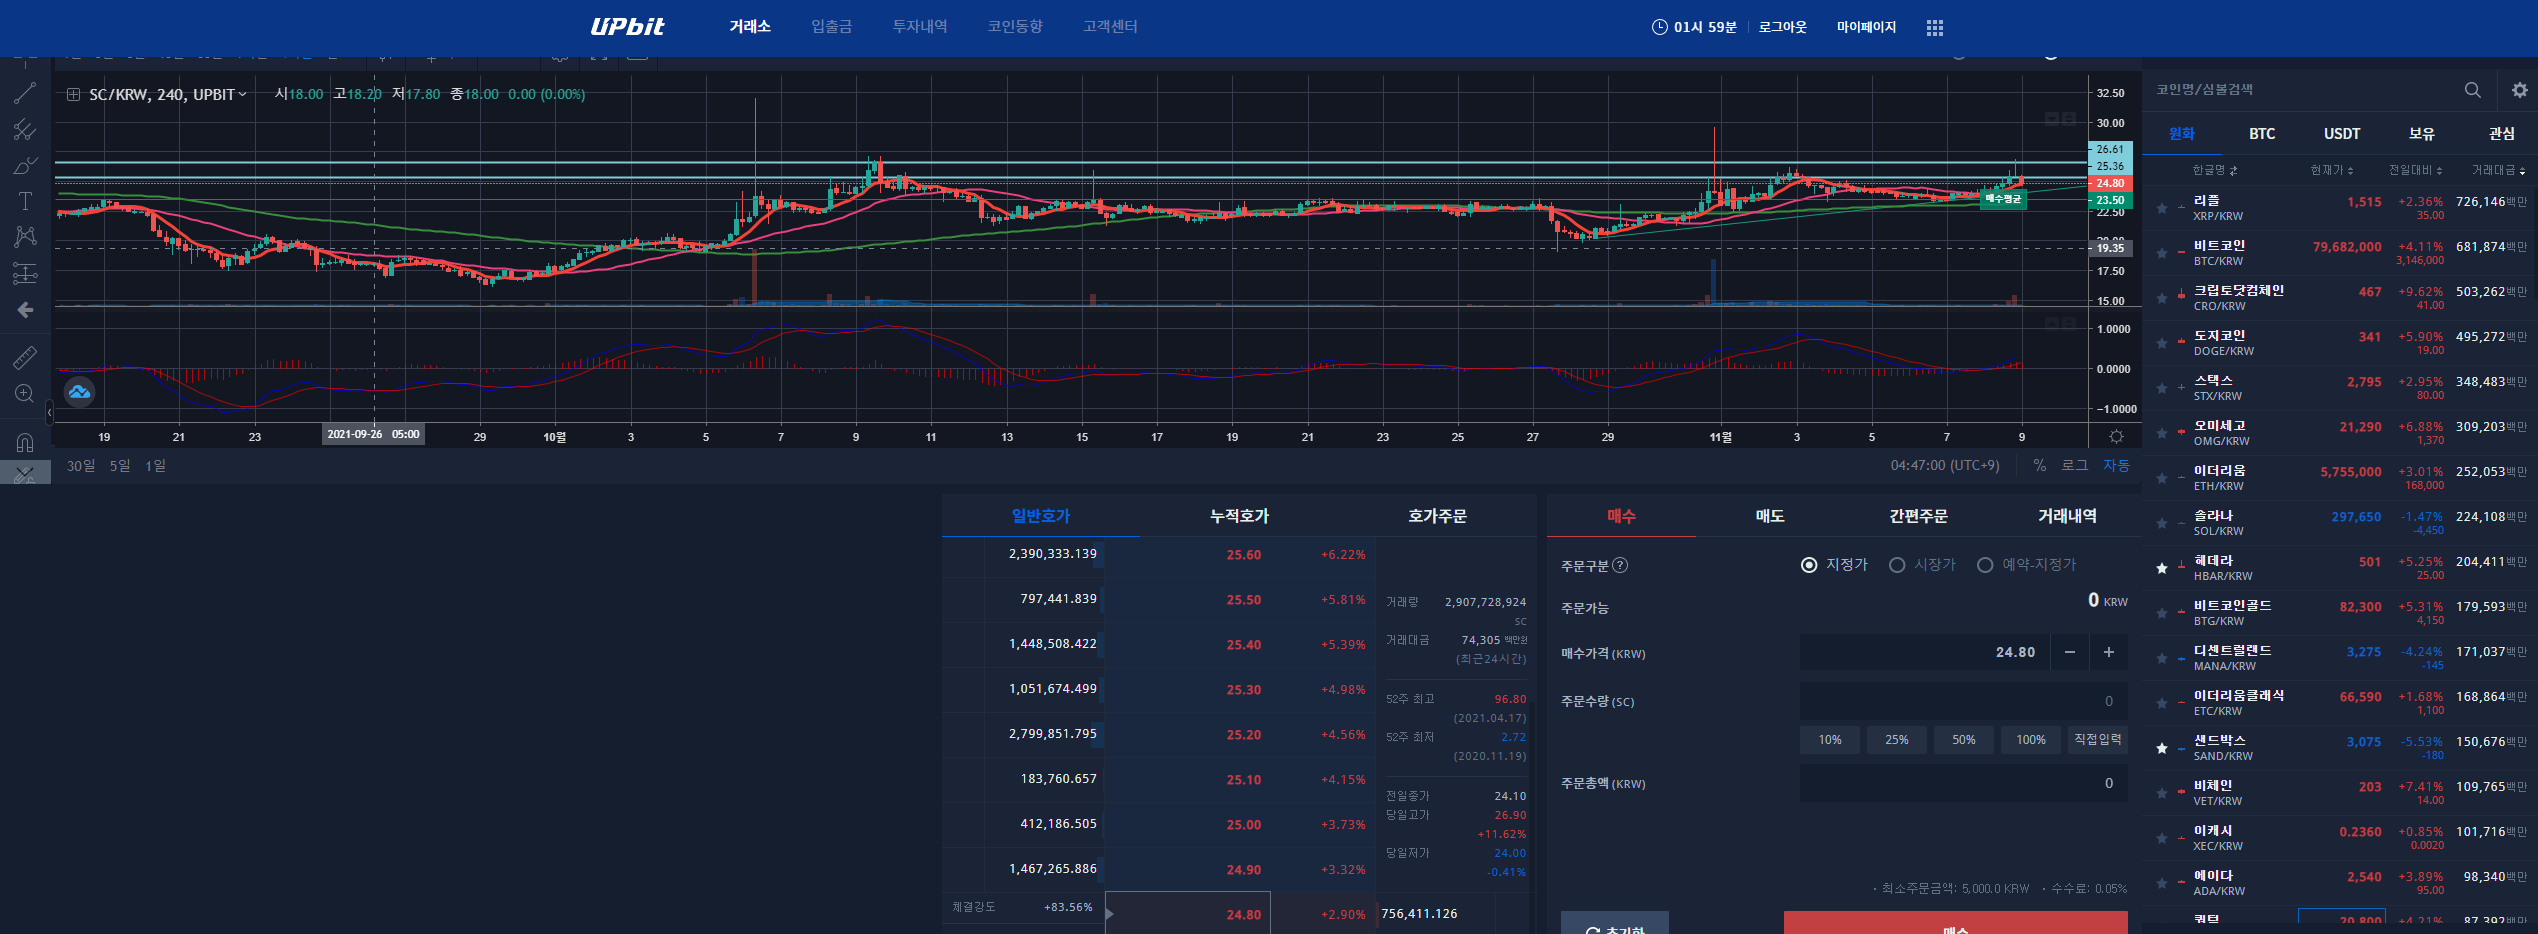Open 코인동향 menu in header

pyautogui.click(x=1015, y=27)
